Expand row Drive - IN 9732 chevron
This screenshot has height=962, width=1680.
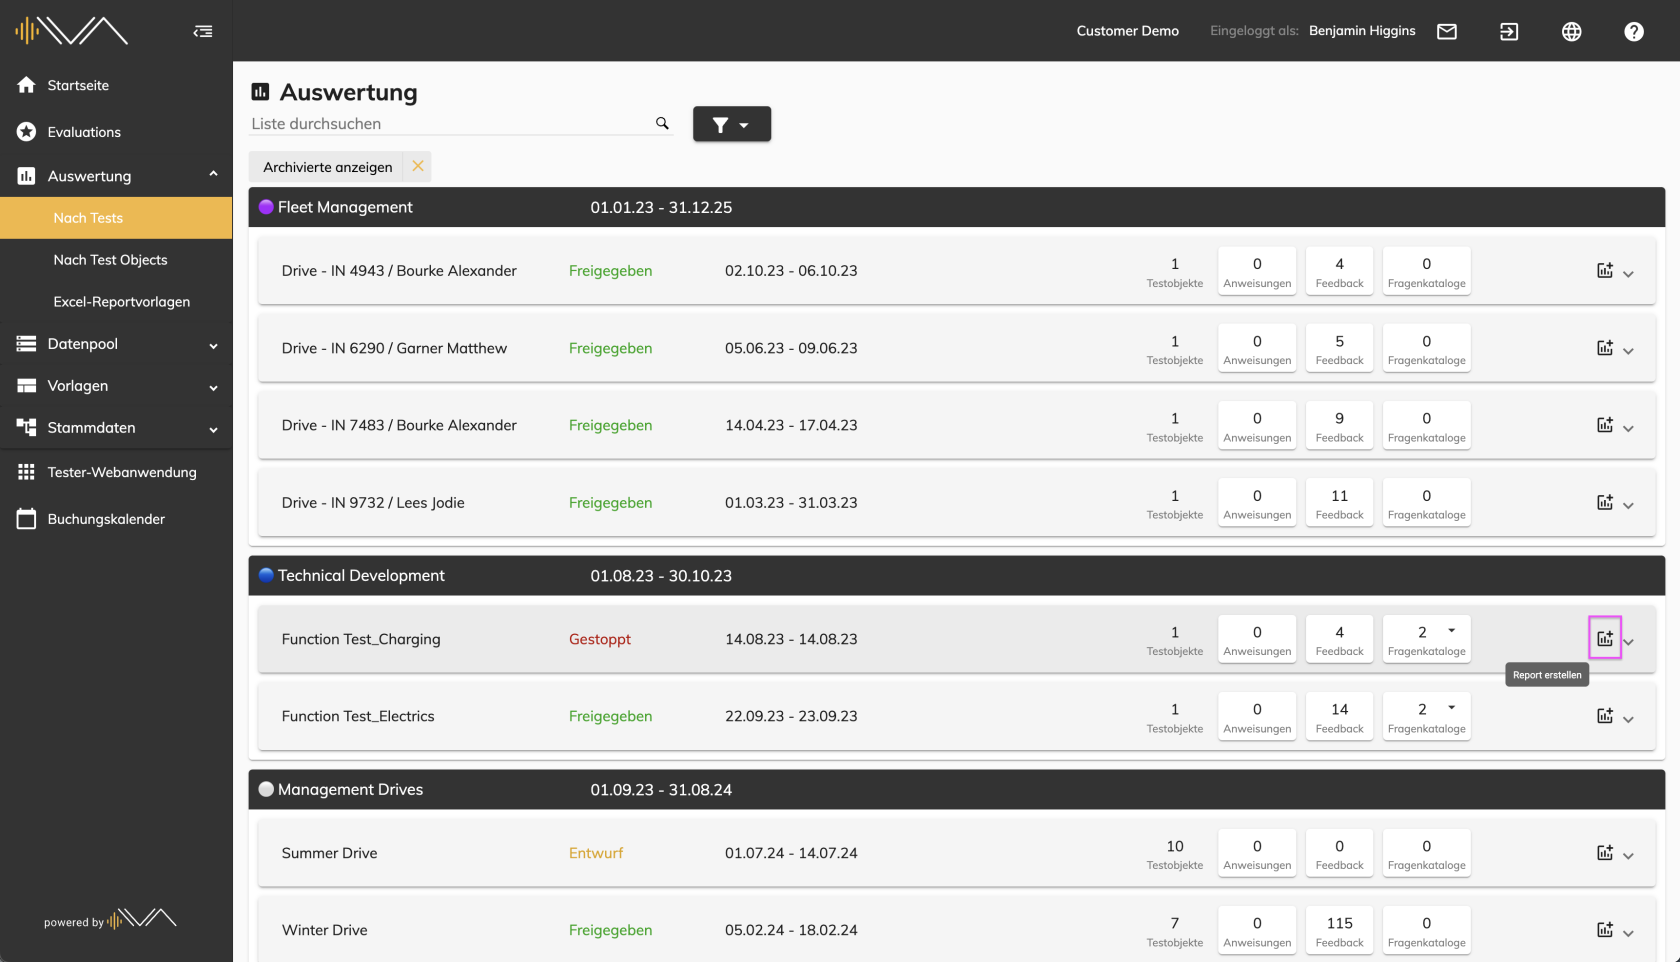[x=1628, y=506]
